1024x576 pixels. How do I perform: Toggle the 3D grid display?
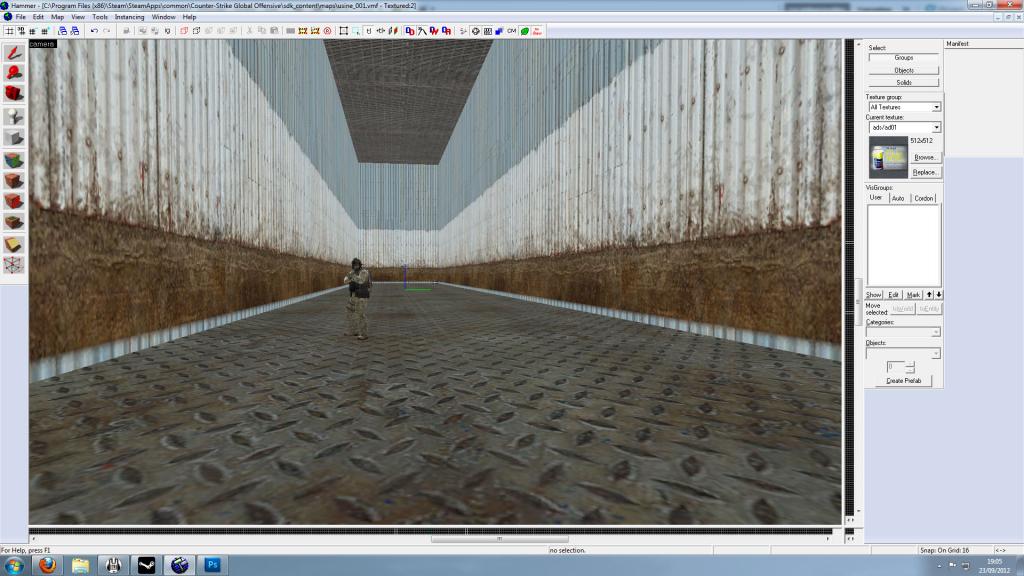click(x=21, y=31)
